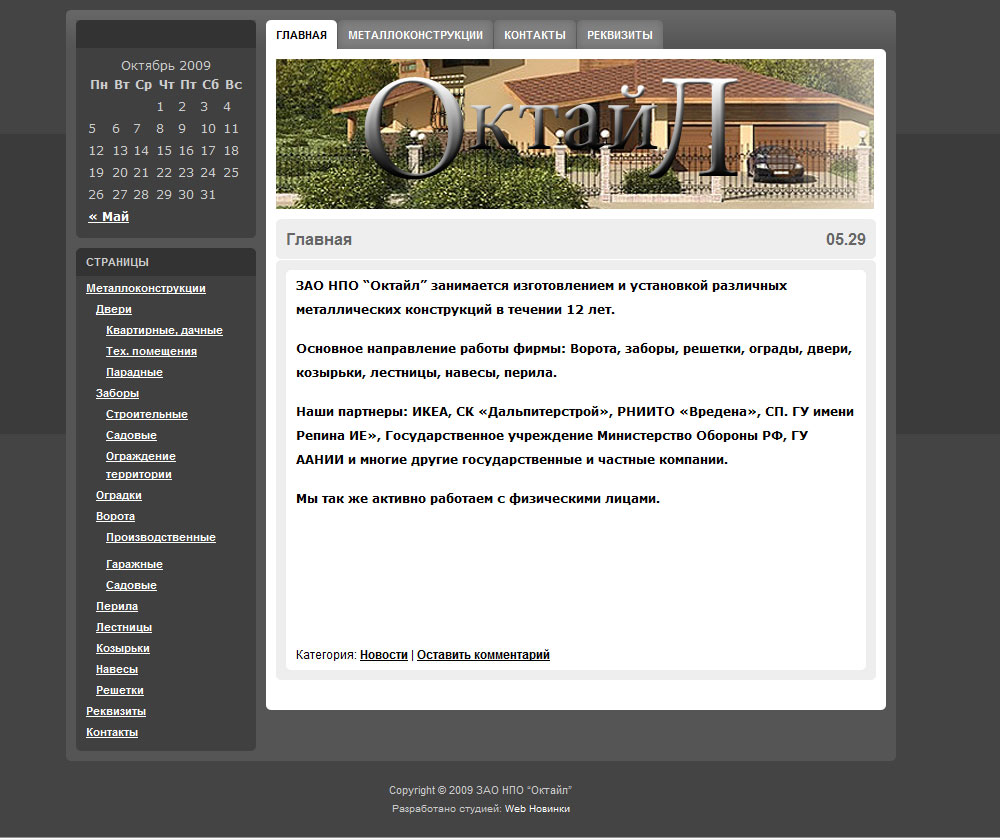Open the Козырьки link

pos(122,649)
